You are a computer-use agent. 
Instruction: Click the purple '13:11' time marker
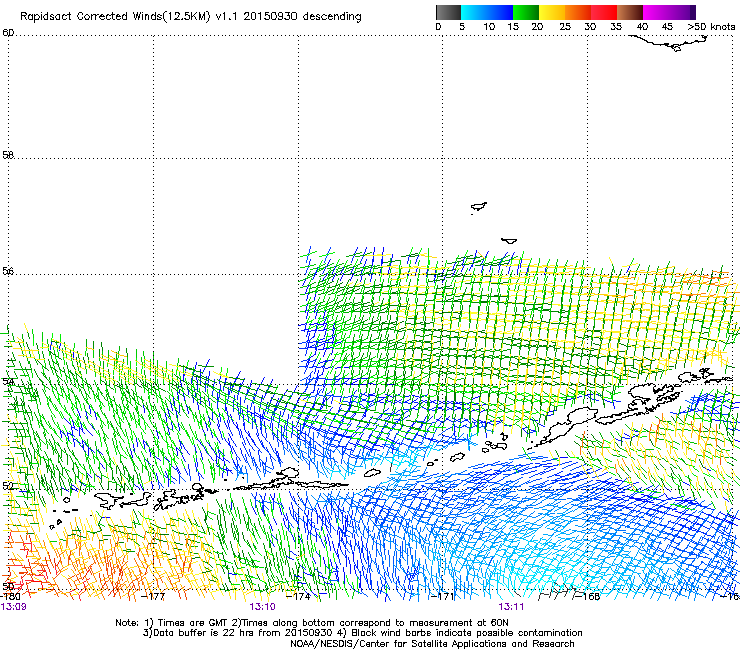point(511,607)
